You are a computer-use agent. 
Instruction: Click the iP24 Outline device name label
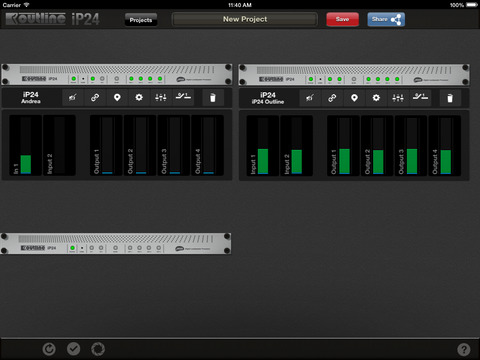click(x=268, y=98)
